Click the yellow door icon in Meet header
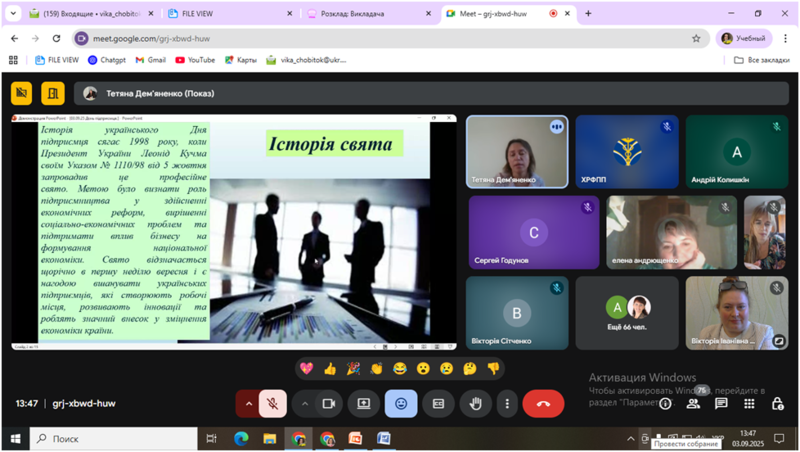Viewport: 800px width, 452px height. [x=53, y=93]
